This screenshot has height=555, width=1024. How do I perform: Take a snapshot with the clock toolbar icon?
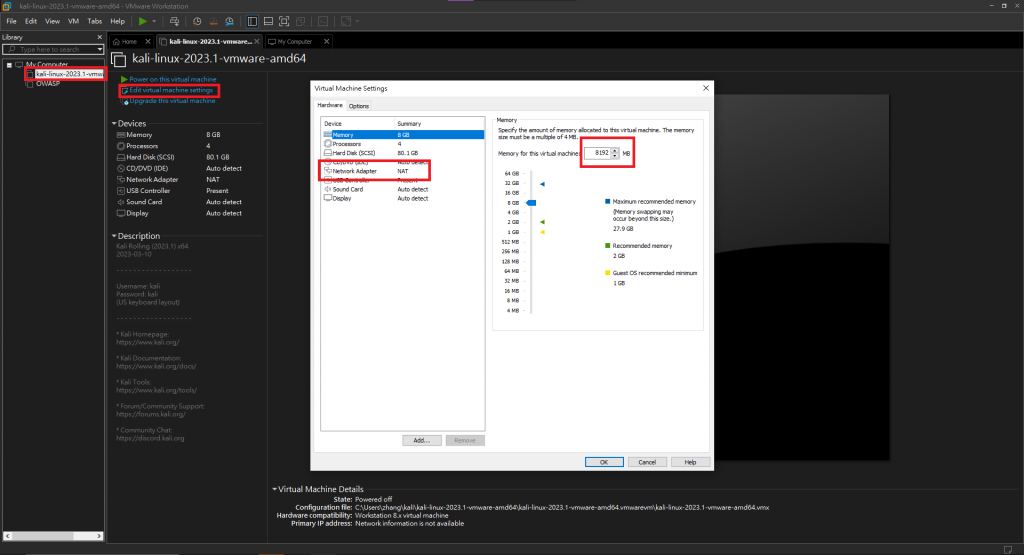(x=197, y=22)
